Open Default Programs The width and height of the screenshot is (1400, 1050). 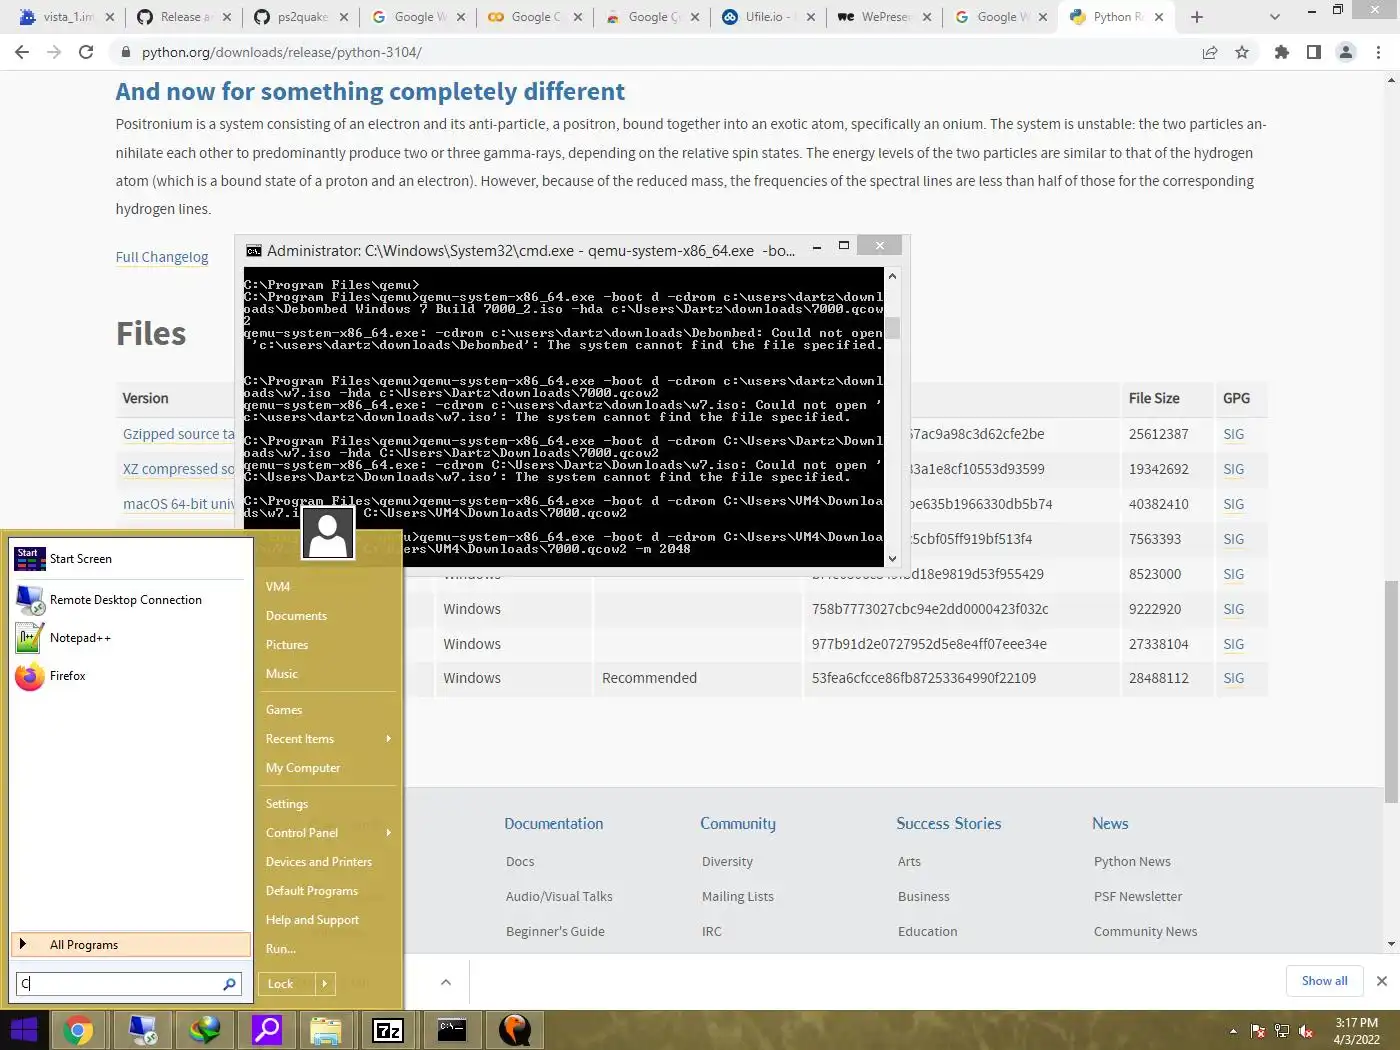[x=312, y=891]
